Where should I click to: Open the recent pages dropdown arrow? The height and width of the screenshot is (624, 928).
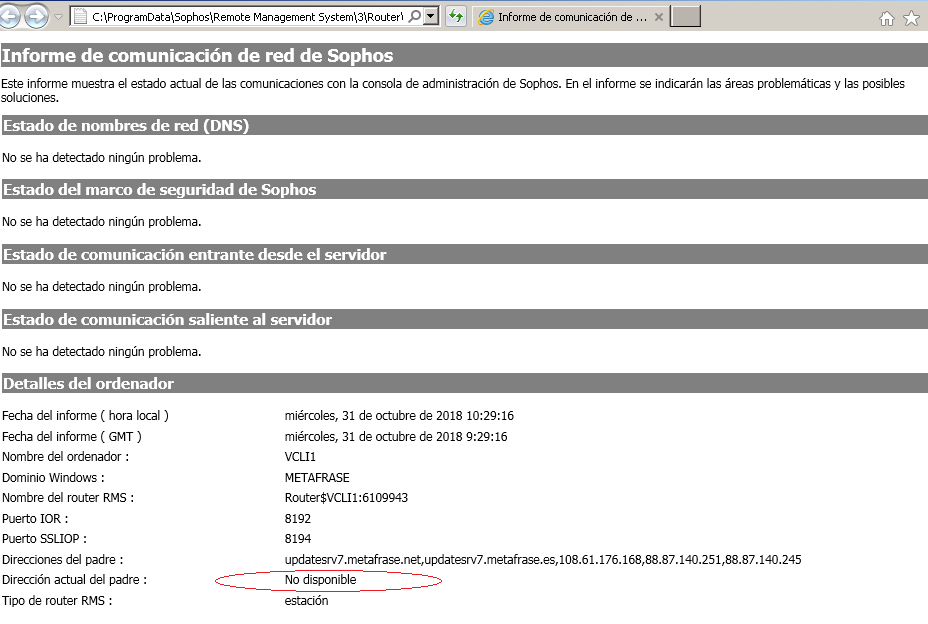point(58,17)
